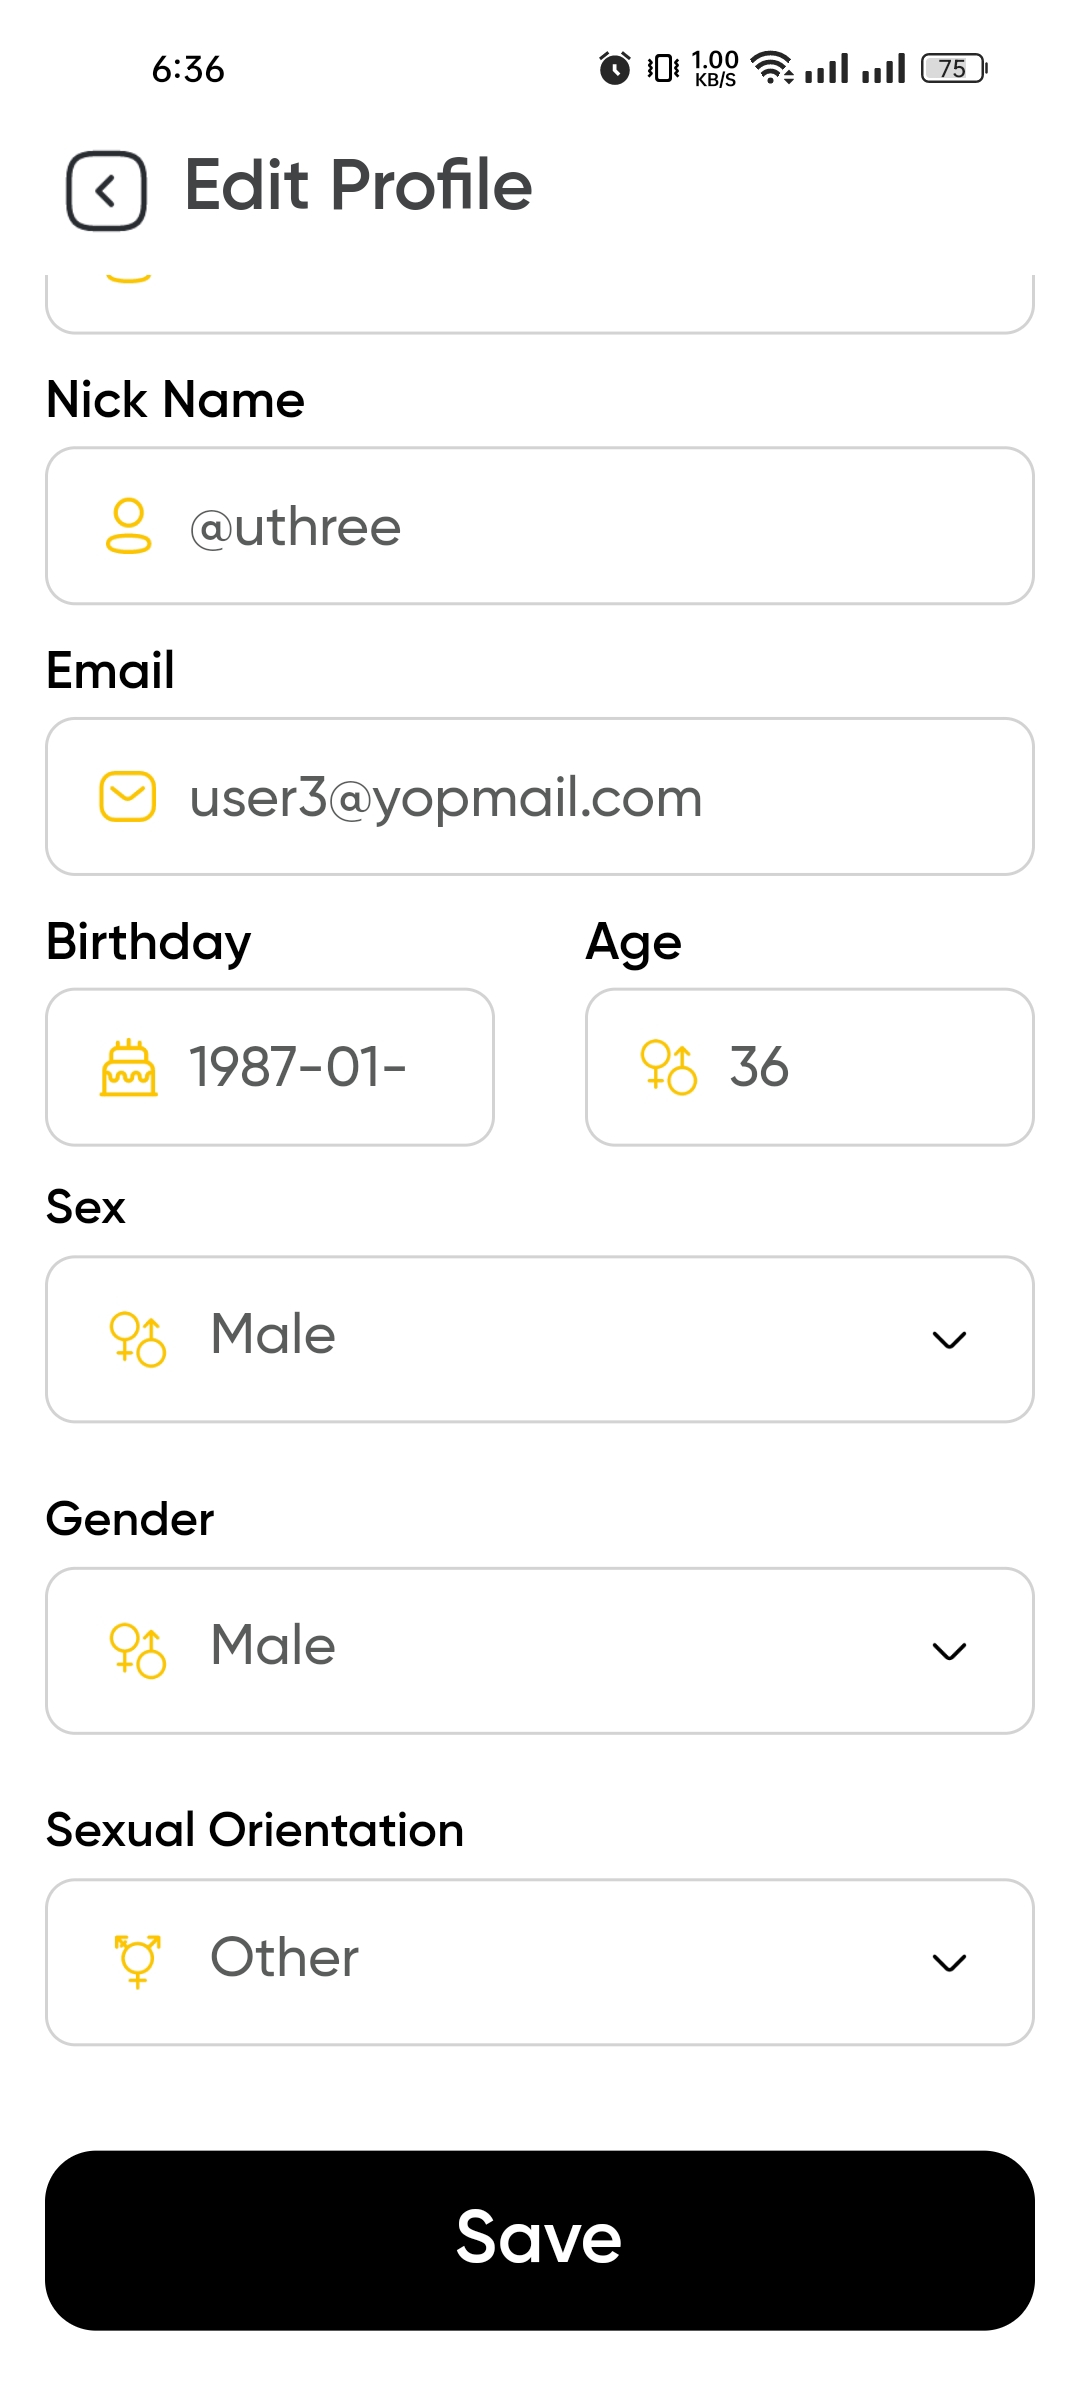Tap the icon in the Gender field

[137, 1650]
